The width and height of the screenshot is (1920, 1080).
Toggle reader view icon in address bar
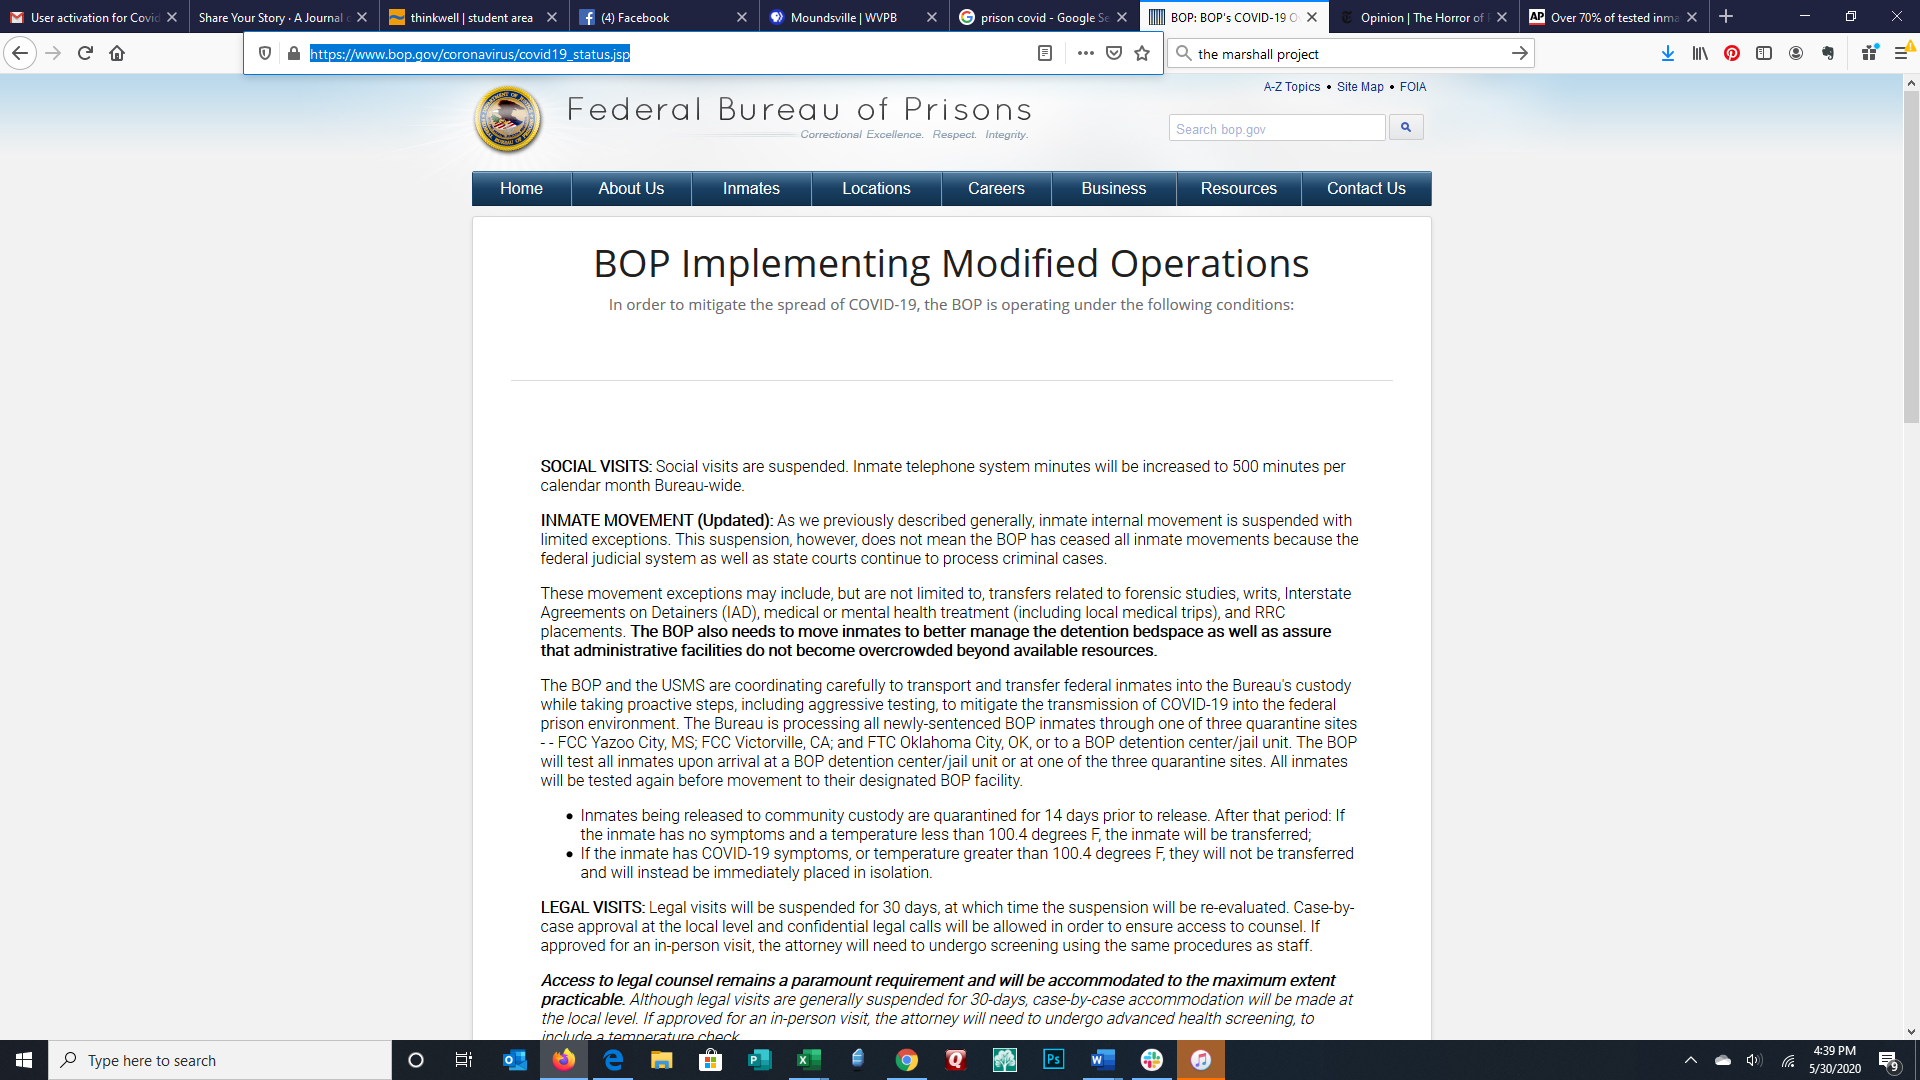click(1045, 54)
